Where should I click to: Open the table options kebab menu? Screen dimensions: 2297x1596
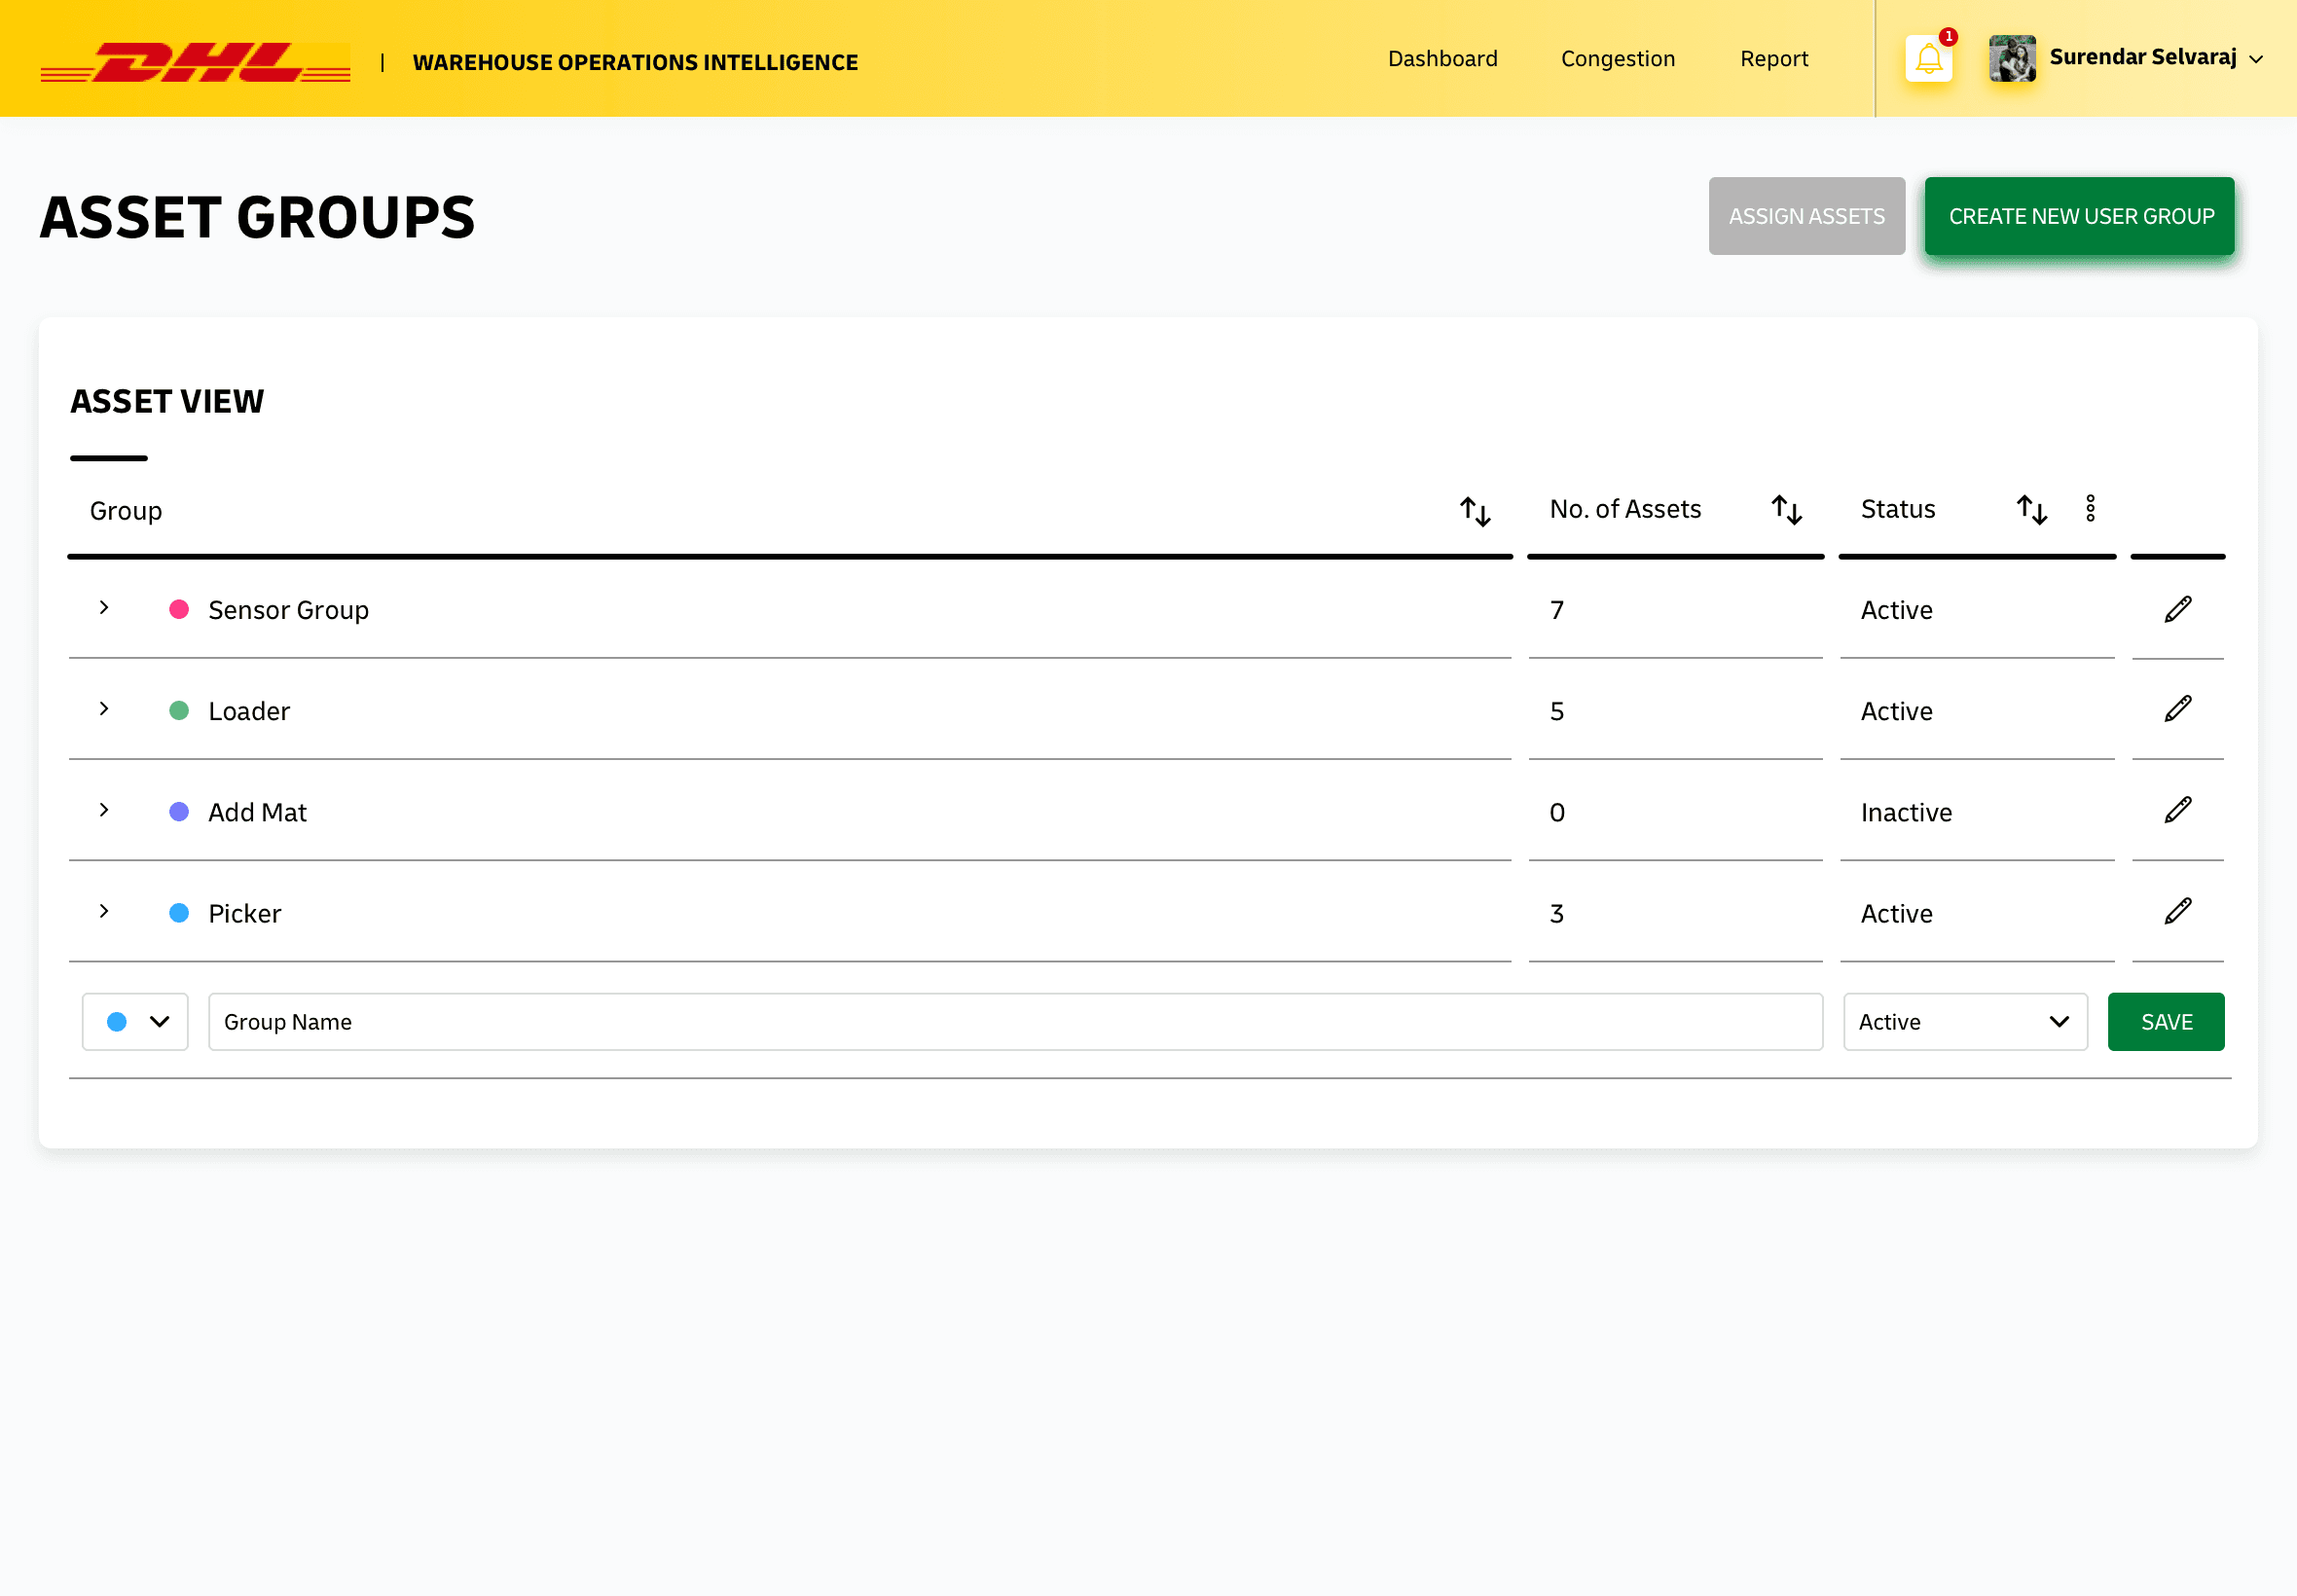tap(2090, 509)
